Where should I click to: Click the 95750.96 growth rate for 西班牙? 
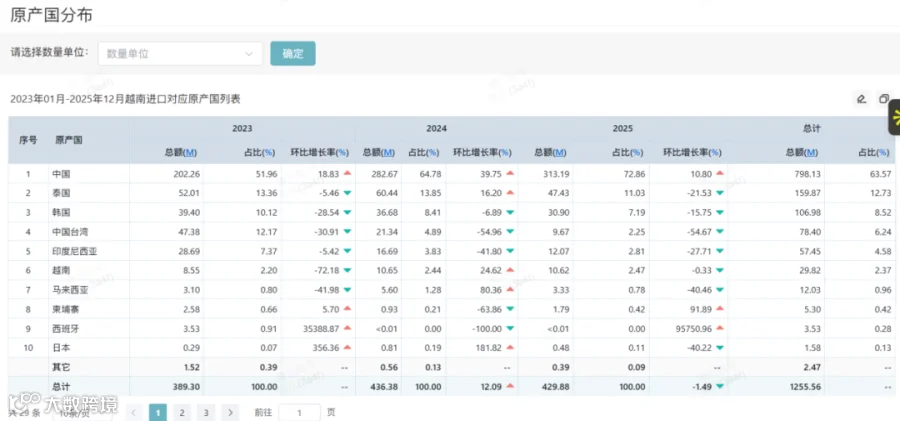tap(693, 329)
